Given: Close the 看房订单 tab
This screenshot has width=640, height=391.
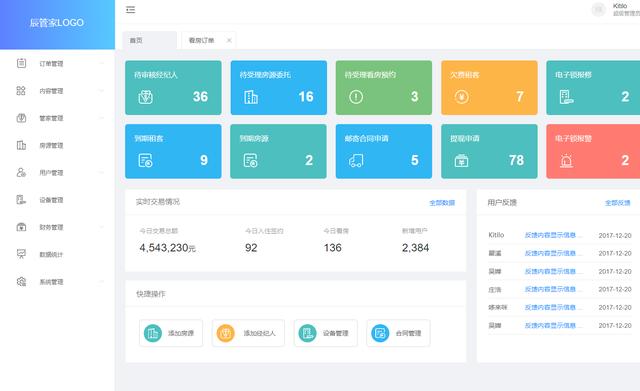Looking at the screenshot, I should (229, 40).
